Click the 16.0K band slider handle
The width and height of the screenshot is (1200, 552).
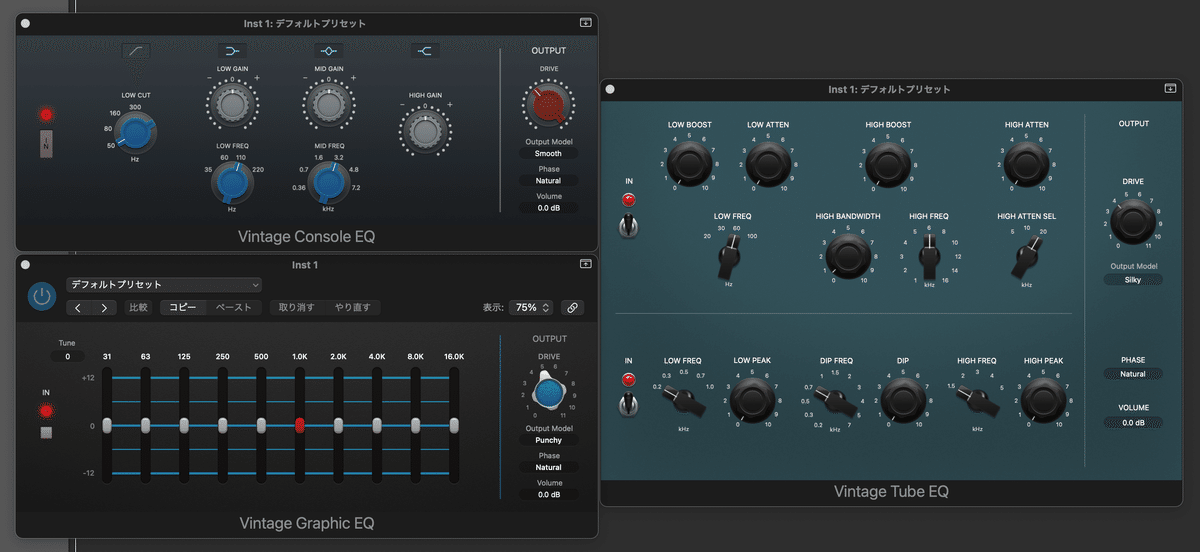click(x=454, y=425)
